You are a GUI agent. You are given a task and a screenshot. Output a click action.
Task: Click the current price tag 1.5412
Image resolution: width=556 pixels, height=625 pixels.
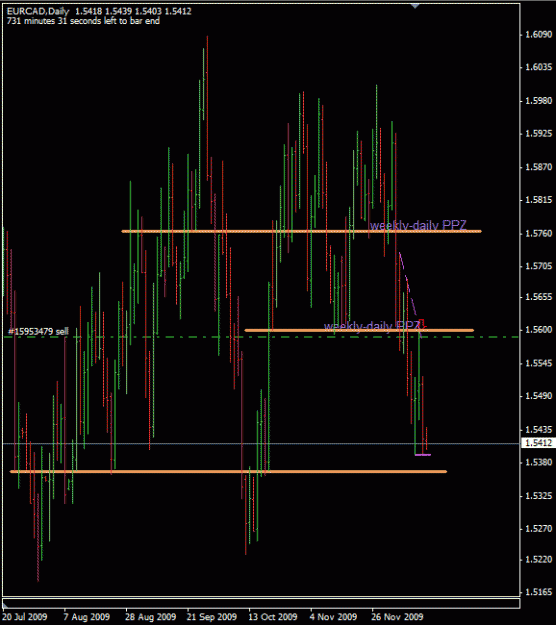[538, 443]
